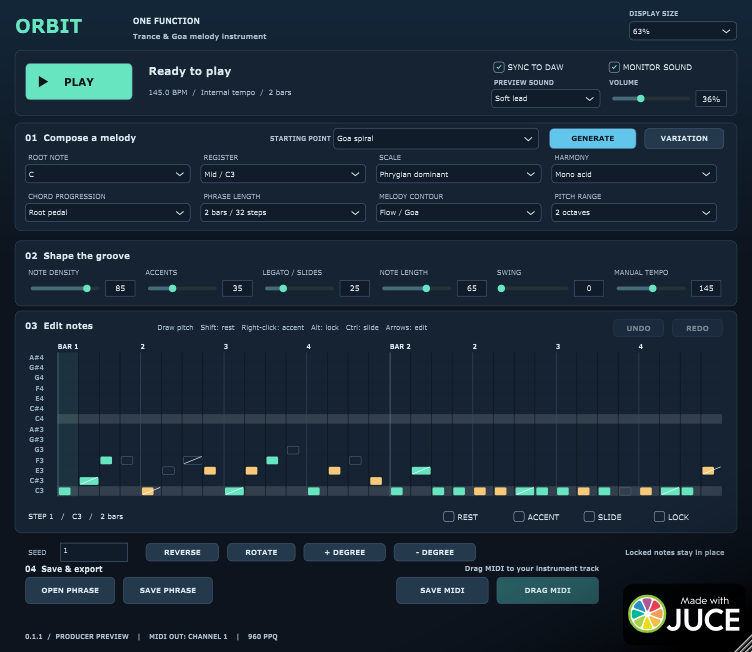Viewport: 752px width, 652px height.
Task: Click the GENERATE button
Action: pyautogui.click(x=592, y=138)
